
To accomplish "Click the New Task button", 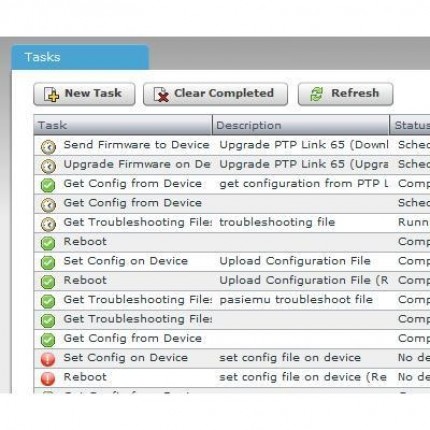I will (x=84, y=94).
